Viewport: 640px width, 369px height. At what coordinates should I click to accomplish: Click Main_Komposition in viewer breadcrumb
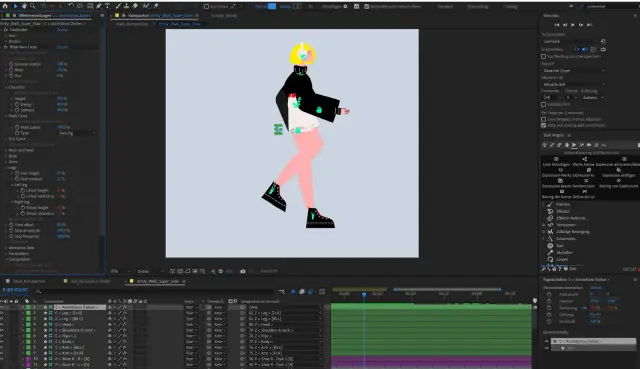point(132,24)
